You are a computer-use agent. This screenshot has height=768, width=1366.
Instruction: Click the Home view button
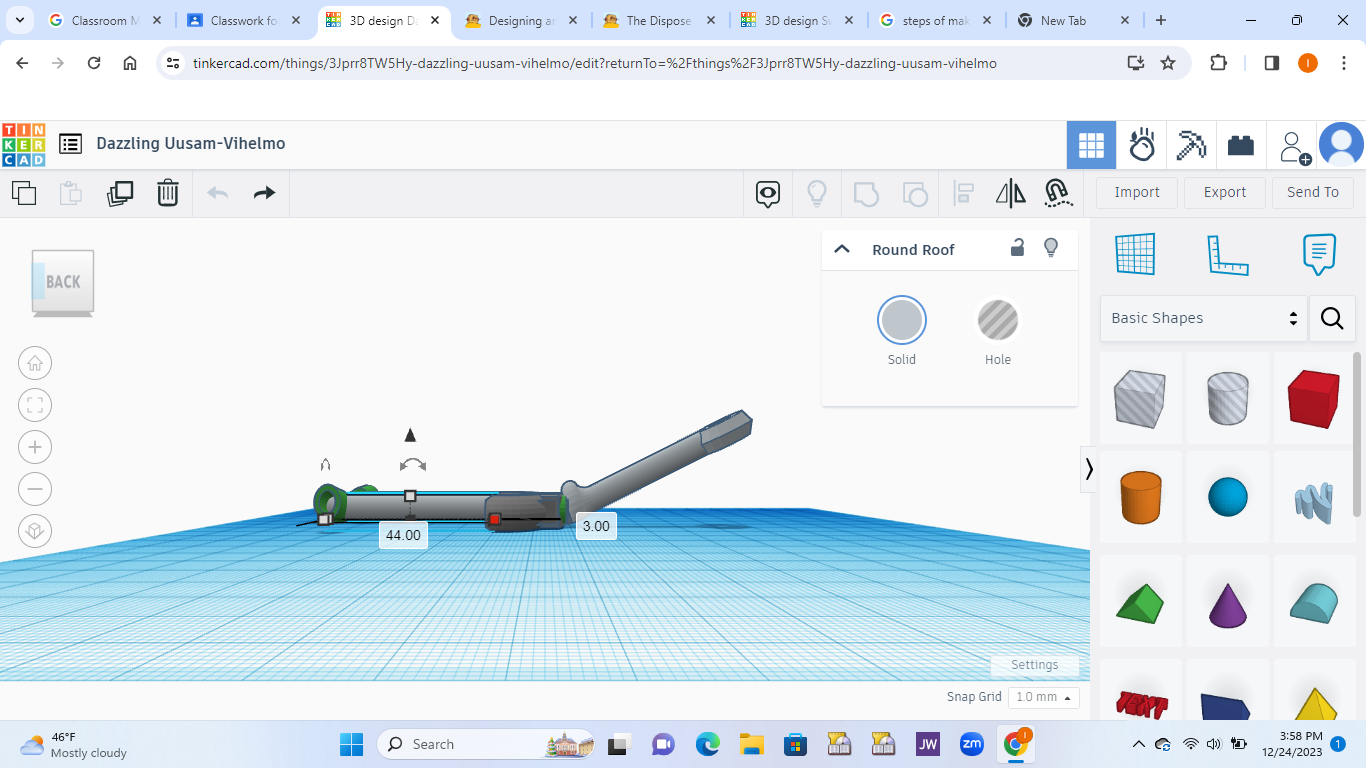click(35, 363)
